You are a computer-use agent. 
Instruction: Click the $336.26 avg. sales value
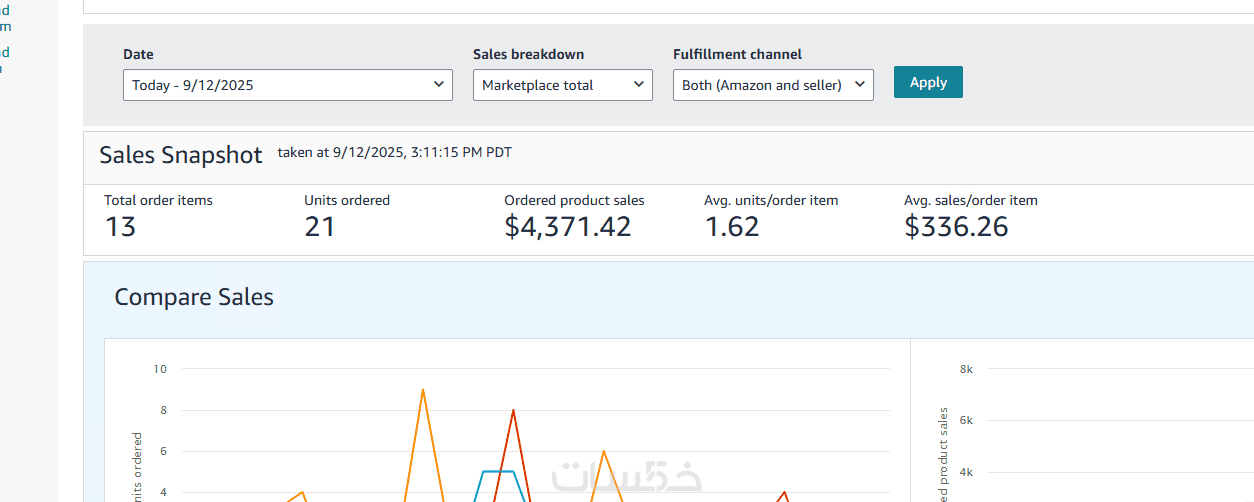point(956,227)
